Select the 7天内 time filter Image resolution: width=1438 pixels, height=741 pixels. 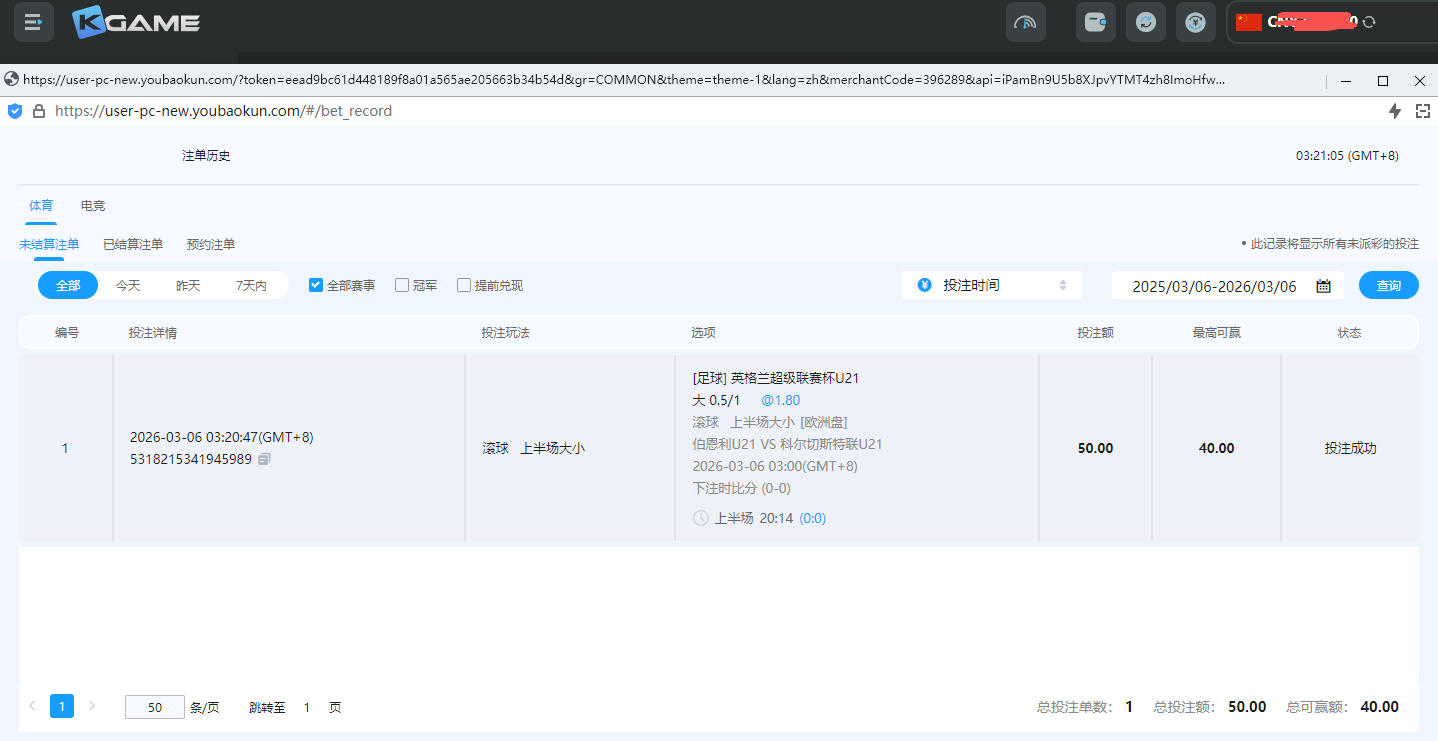tap(251, 285)
